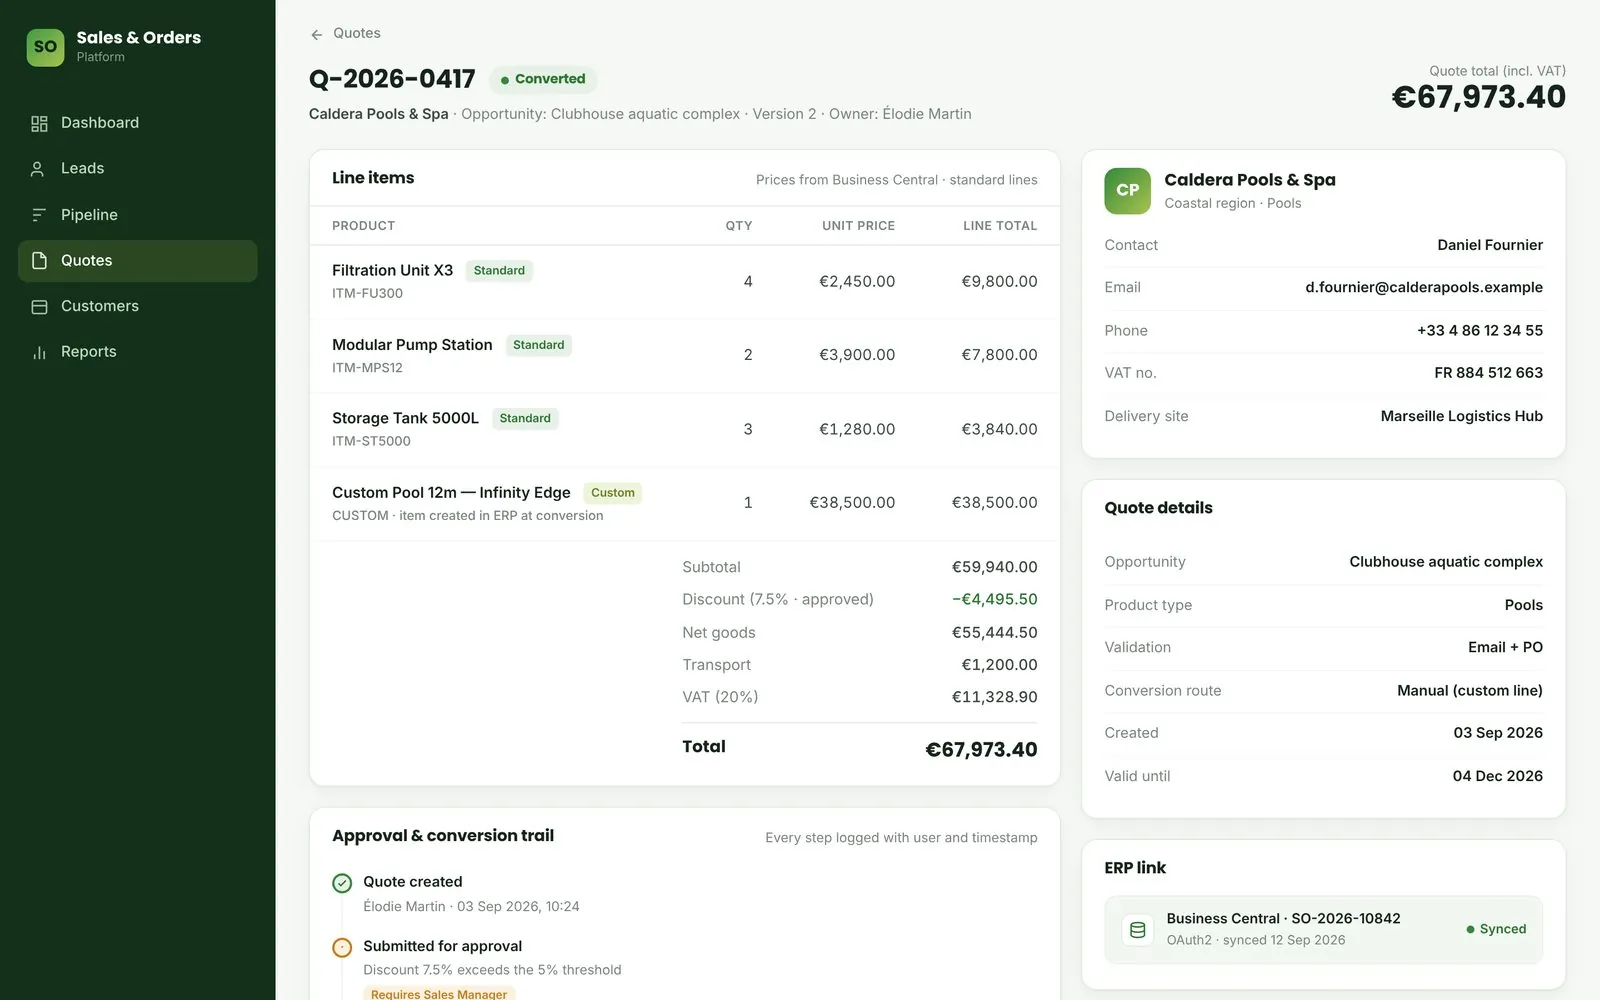Select the Modular Pump Station product name
This screenshot has height=1000, width=1600.
pos(412,344)
